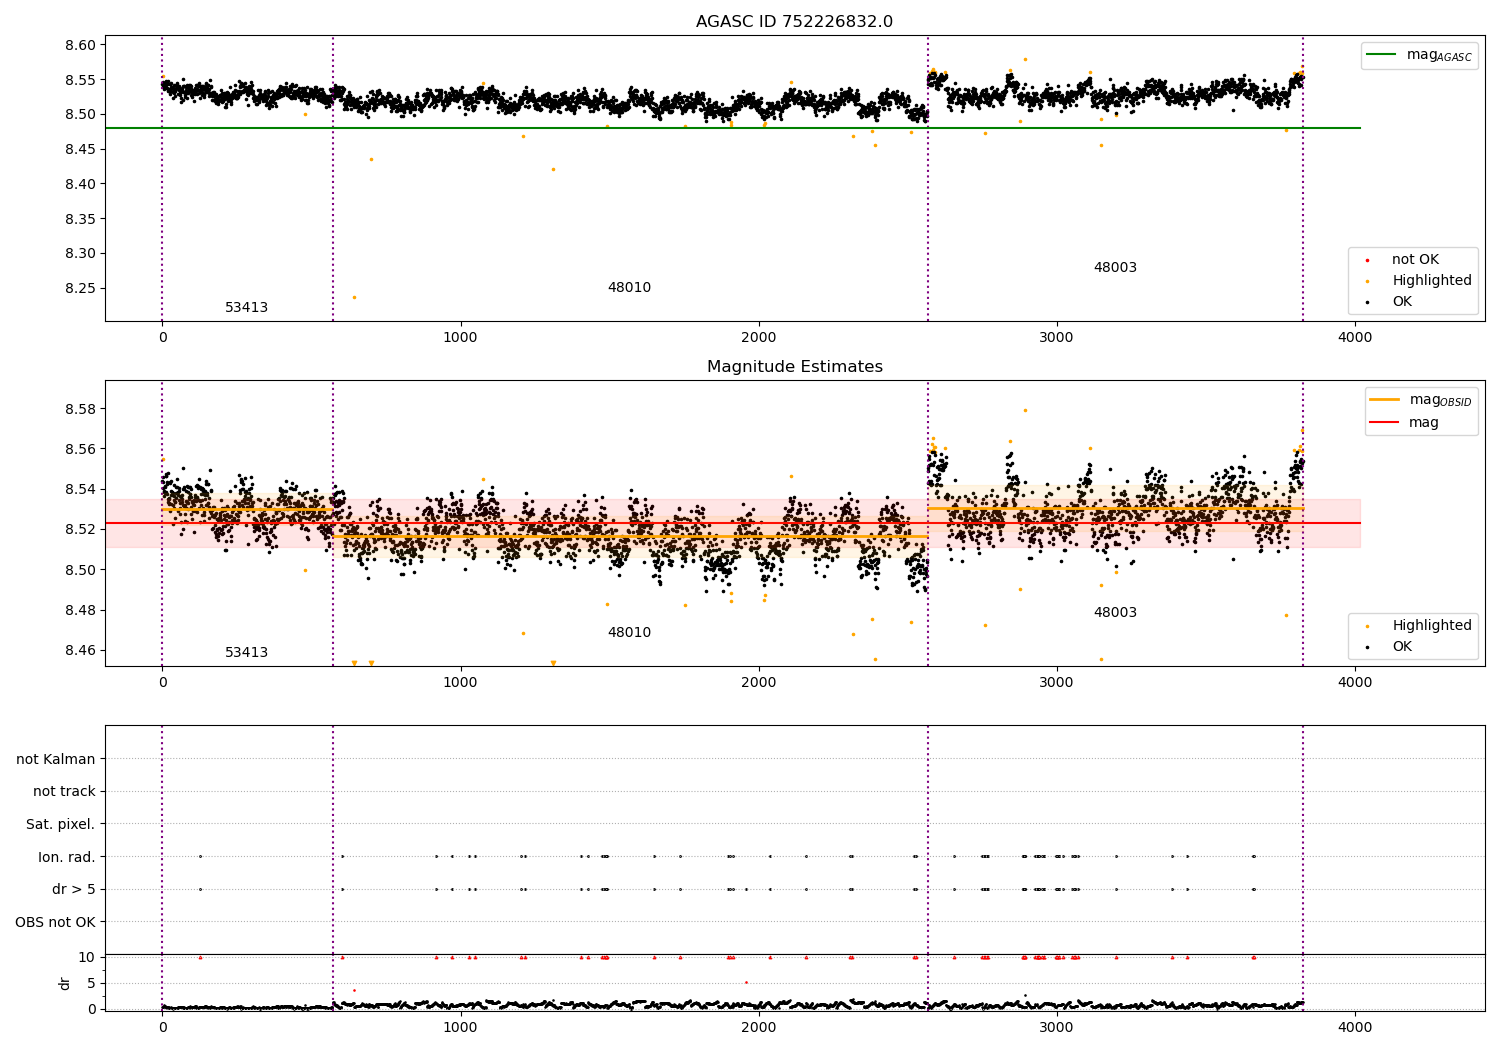The height and width of the screenshot is (1050, 1500).
Task: Select the mag OBSID legend label
Action: pos(1441,400)
